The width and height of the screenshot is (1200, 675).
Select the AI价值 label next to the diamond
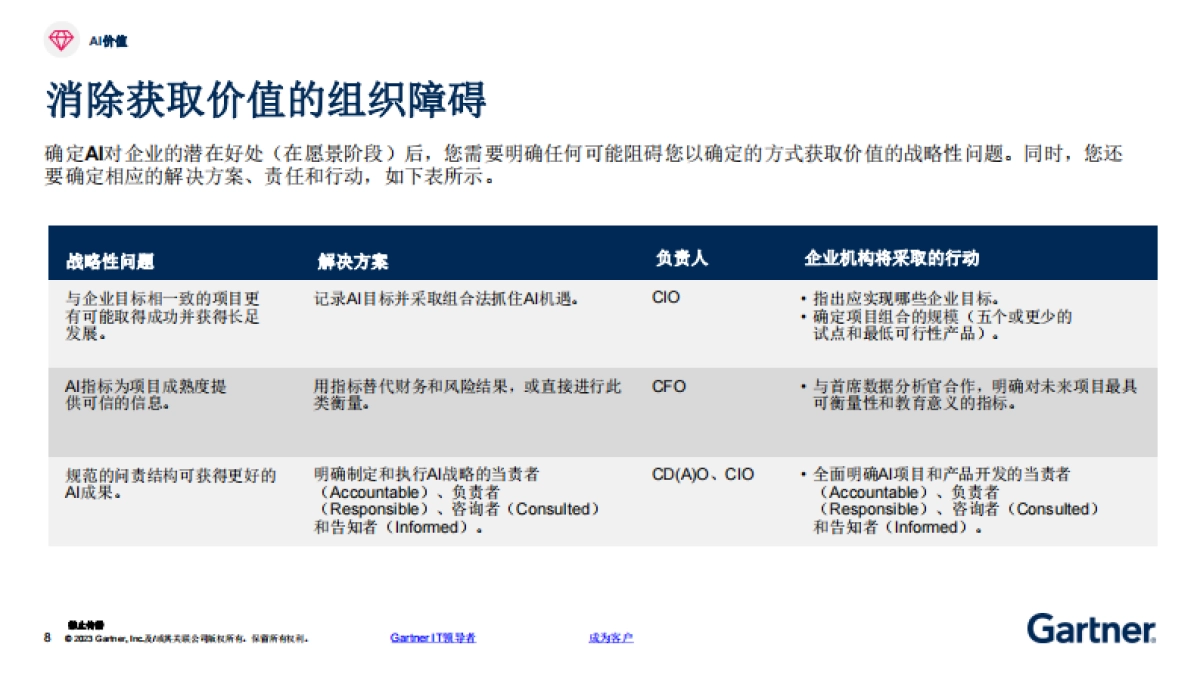click(x=106, y=41)
